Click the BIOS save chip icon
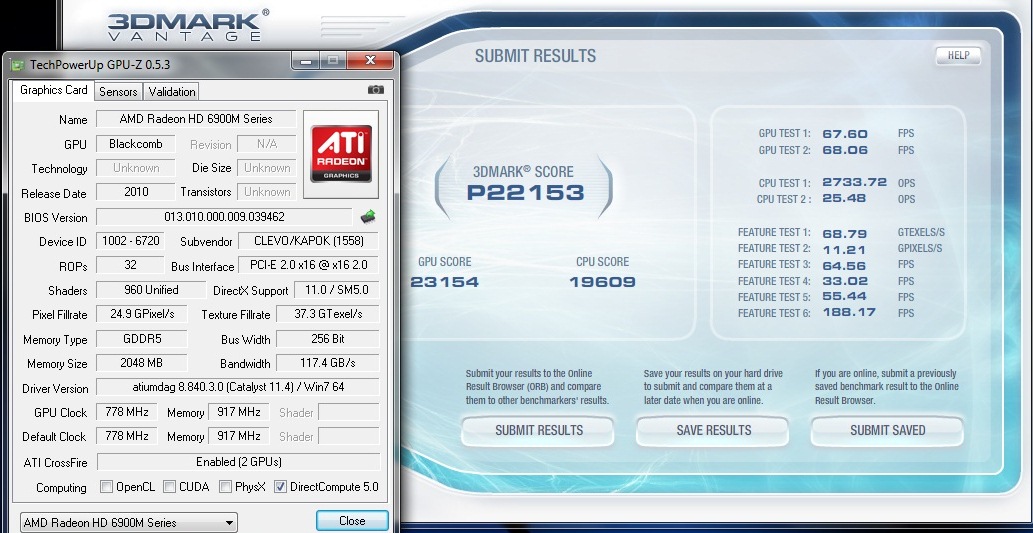Screen dimensions: 1033x533 [368, 216]
